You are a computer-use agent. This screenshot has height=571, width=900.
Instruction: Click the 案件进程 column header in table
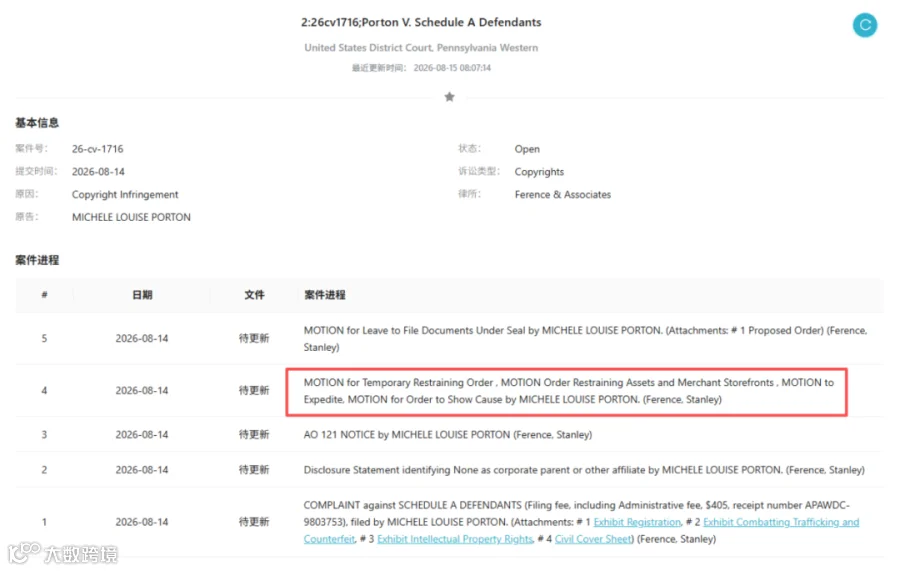[325, 295]
